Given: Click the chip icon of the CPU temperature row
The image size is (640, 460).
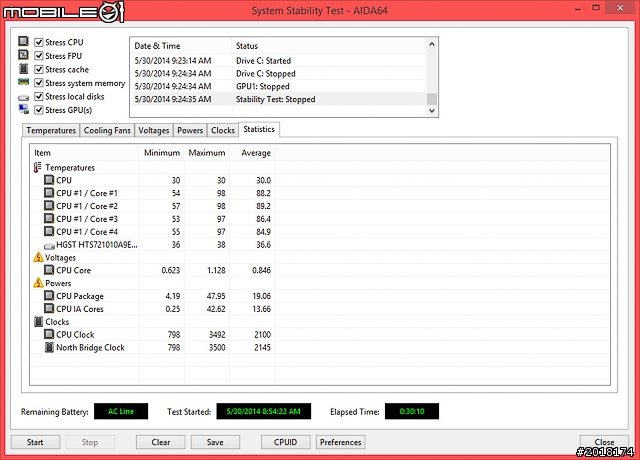Looking at the screenshot, I should (x=49, y=180).
